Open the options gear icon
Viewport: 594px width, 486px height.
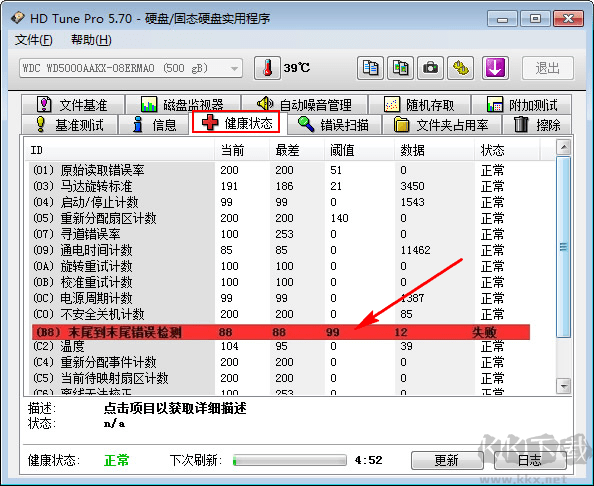pos(460,68)
